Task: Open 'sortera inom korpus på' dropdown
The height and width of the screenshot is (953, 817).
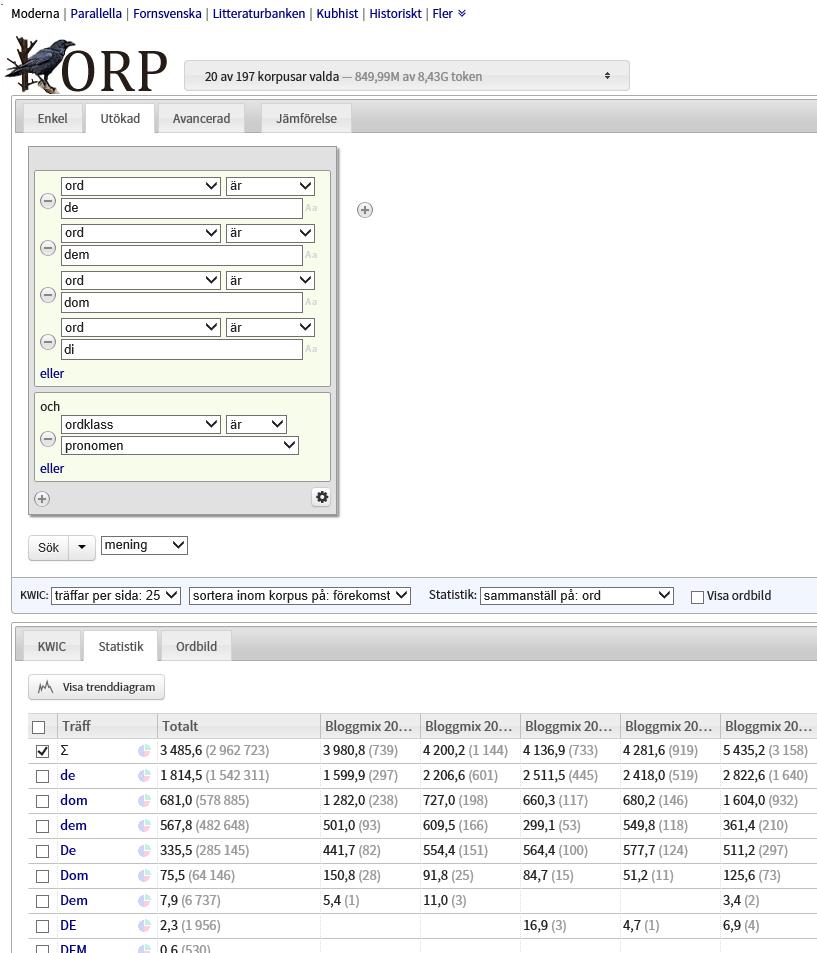Action: coord(300,595)
